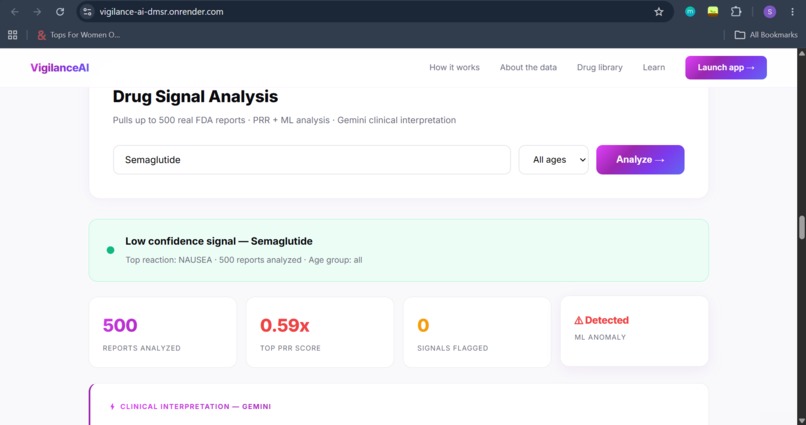Click the 'Low confidence signal — Semaglutide' heading
This screenshot has width=806, height=425.
pyautogui.click(x=219, y=241)
